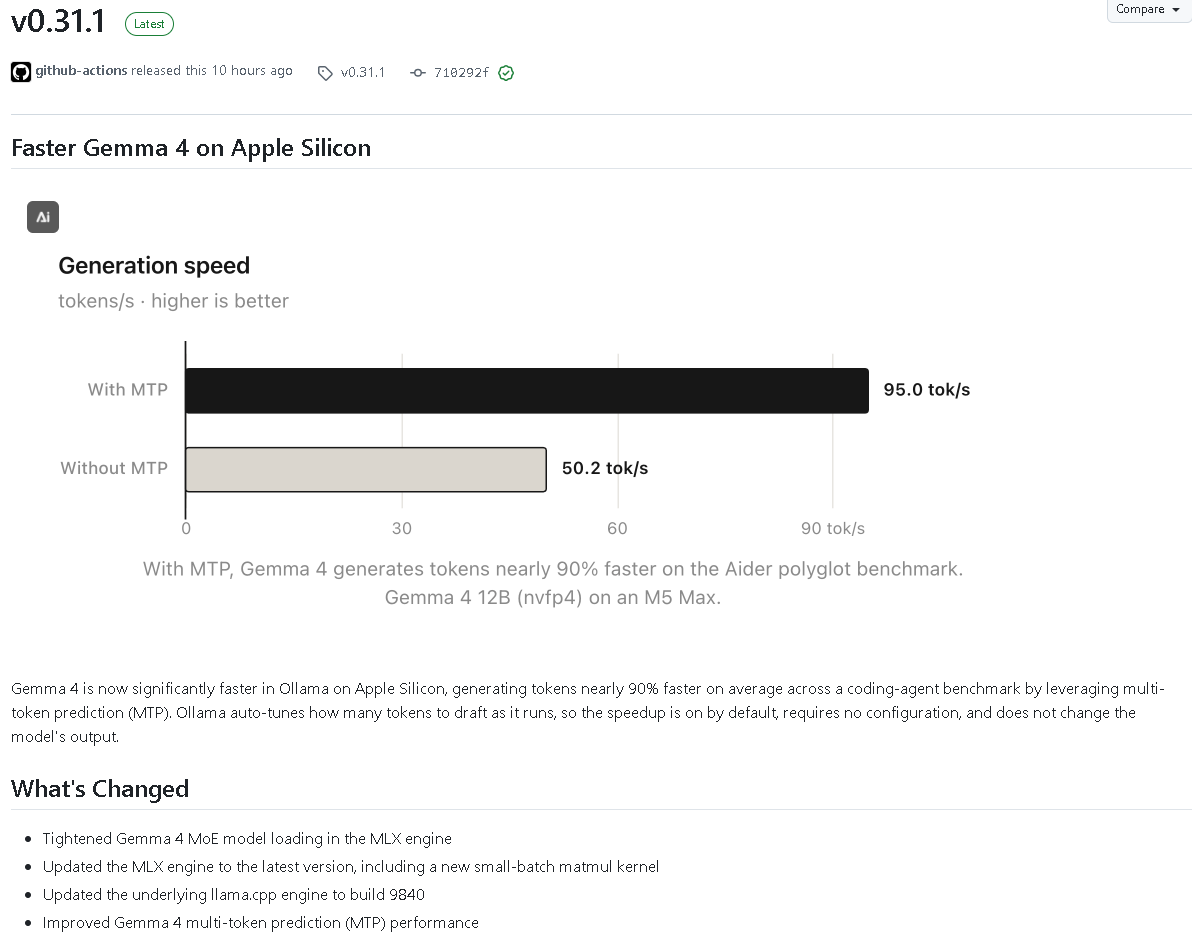Click the Generation speed chart title
Image resolution: width=1192 pixels, height=937 pixels.
coord(154,266)
